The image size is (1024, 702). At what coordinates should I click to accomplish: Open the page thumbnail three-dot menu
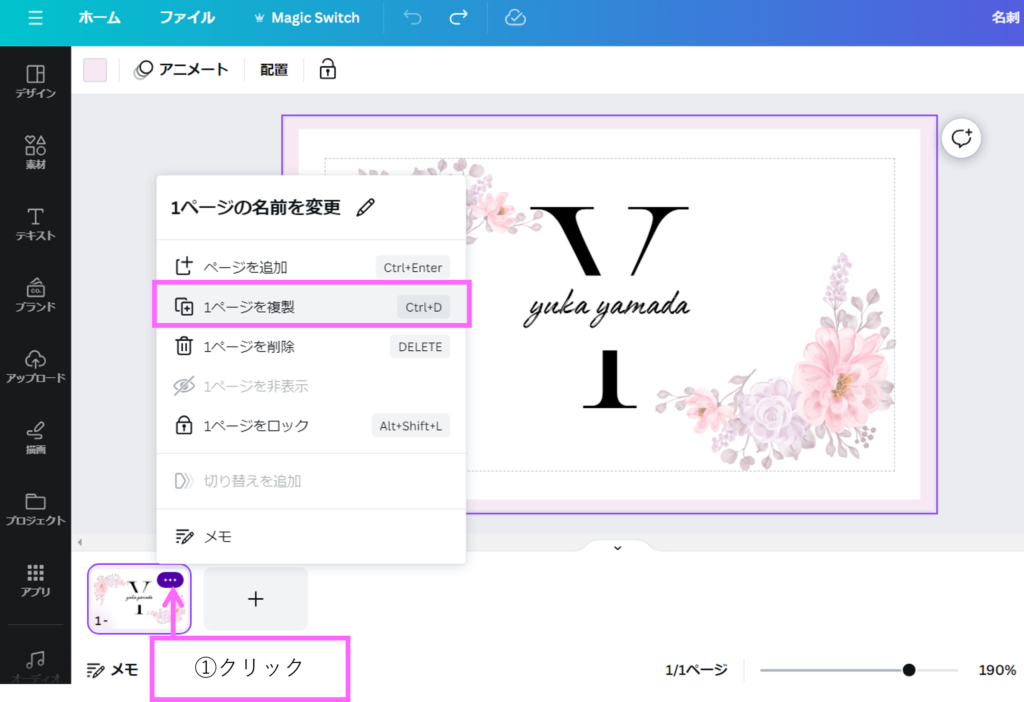tap(170, 580)
